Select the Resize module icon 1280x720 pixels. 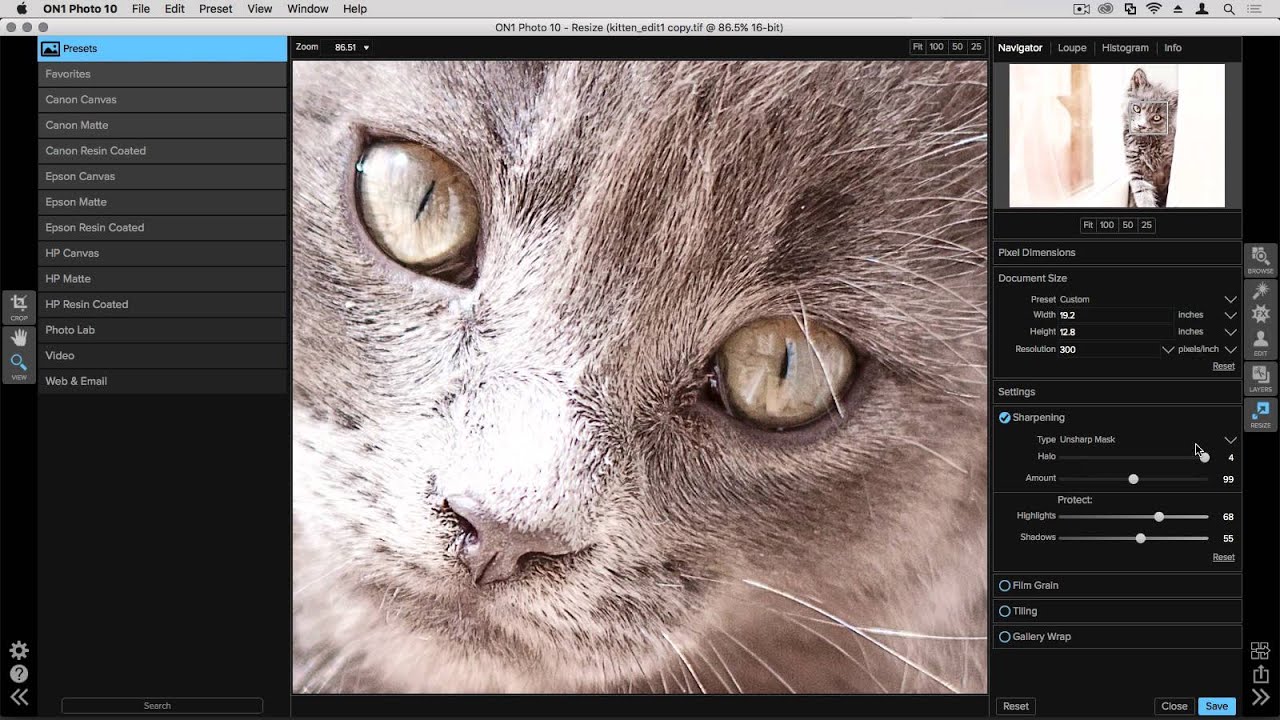[x=1260, y=414]
